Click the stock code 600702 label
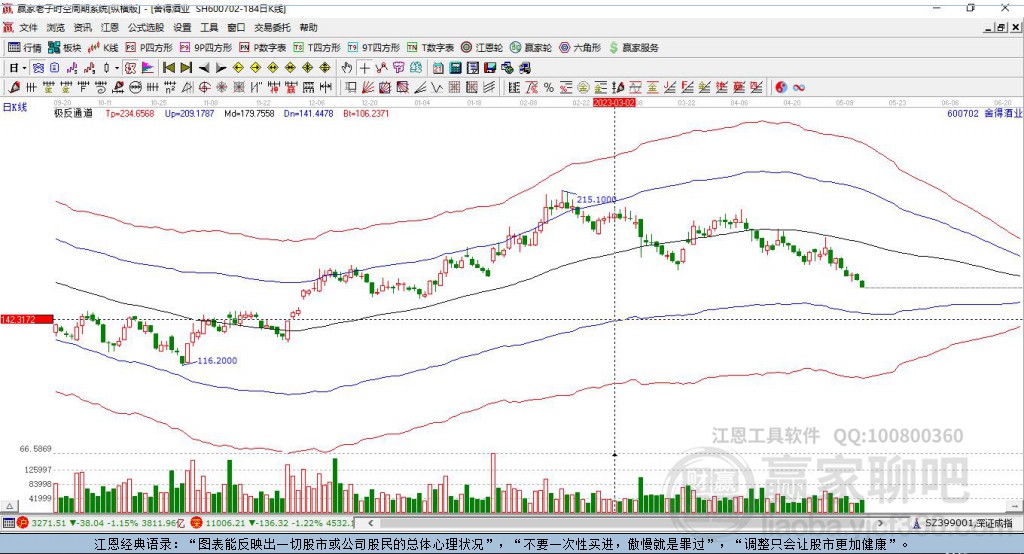 tap(963, 113)
